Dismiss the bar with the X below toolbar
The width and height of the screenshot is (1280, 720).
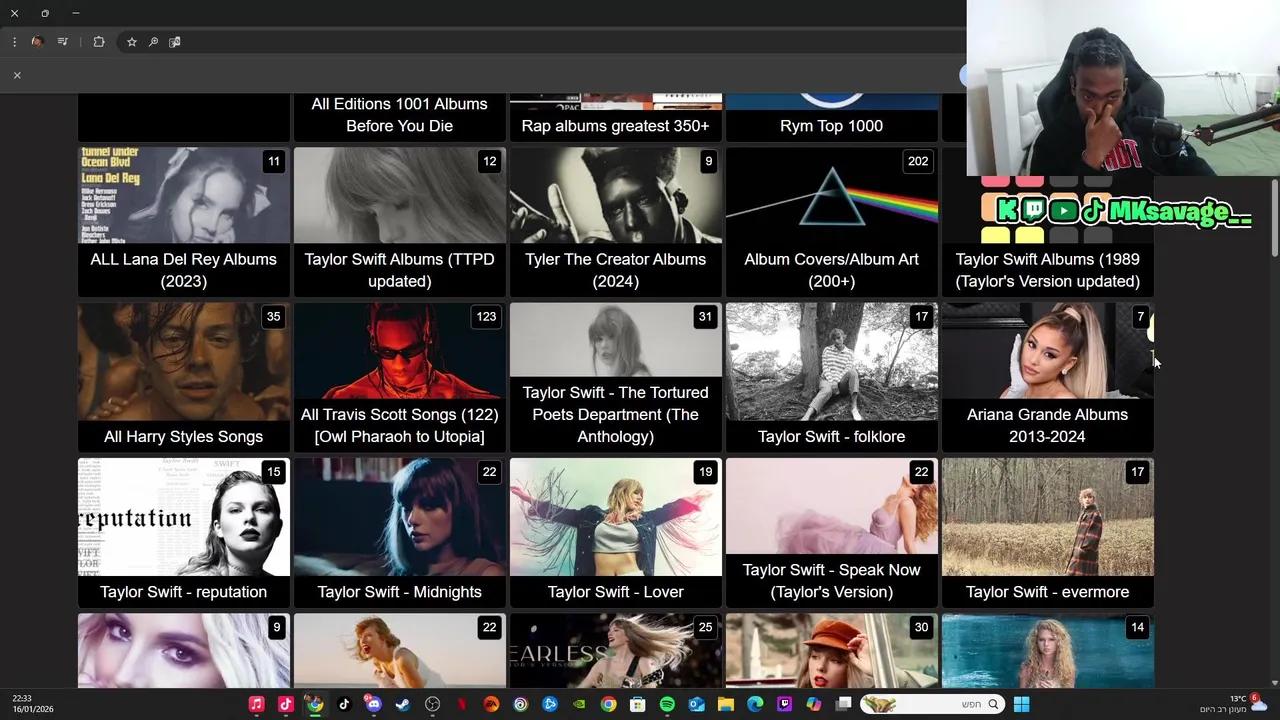[17, 75]
